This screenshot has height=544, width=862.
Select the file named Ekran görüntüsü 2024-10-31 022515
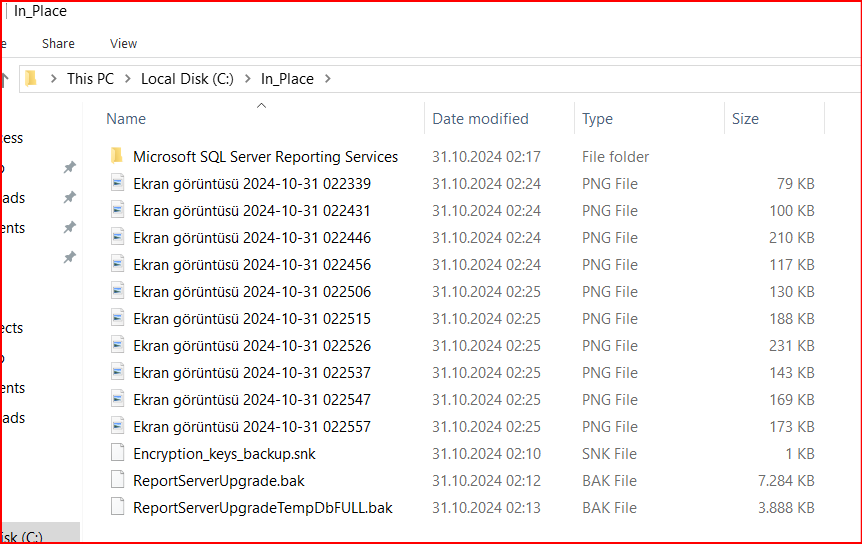pos(251,318)
